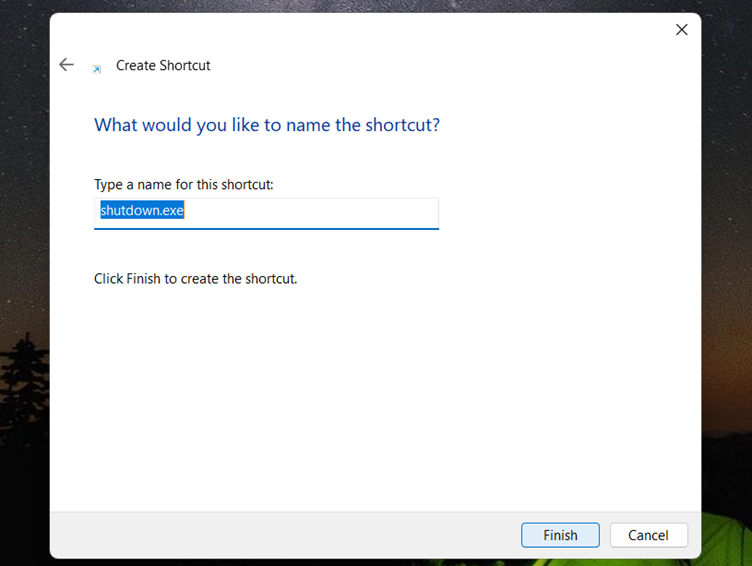Click the Create Shortcut title text
The image size is (752, 566).
(x=163, y=65)
